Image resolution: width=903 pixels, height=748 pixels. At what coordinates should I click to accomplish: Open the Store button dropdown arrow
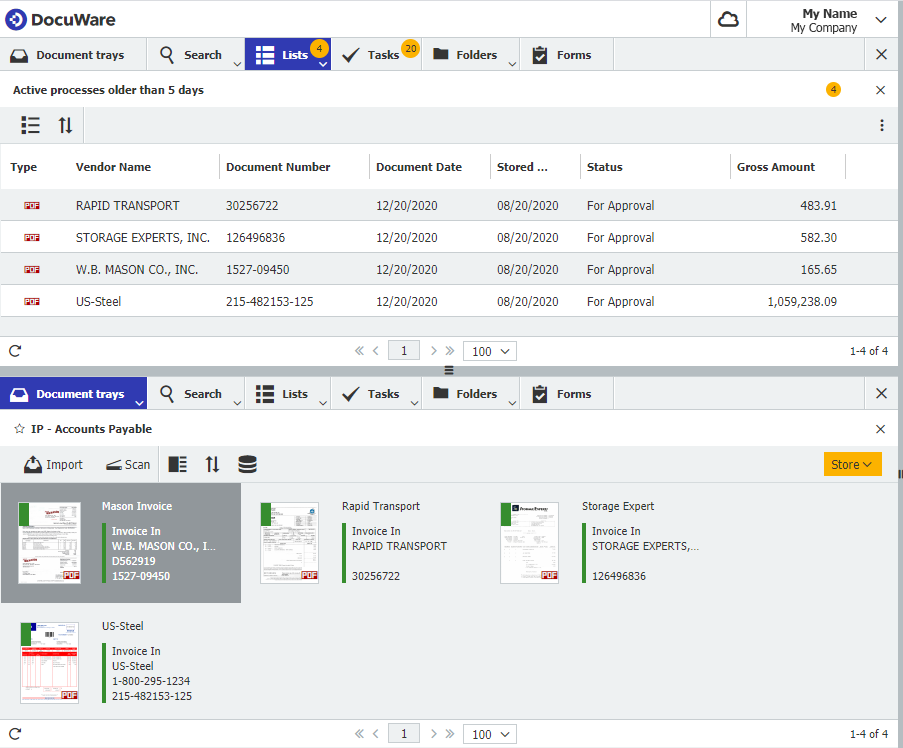(866, 464)
